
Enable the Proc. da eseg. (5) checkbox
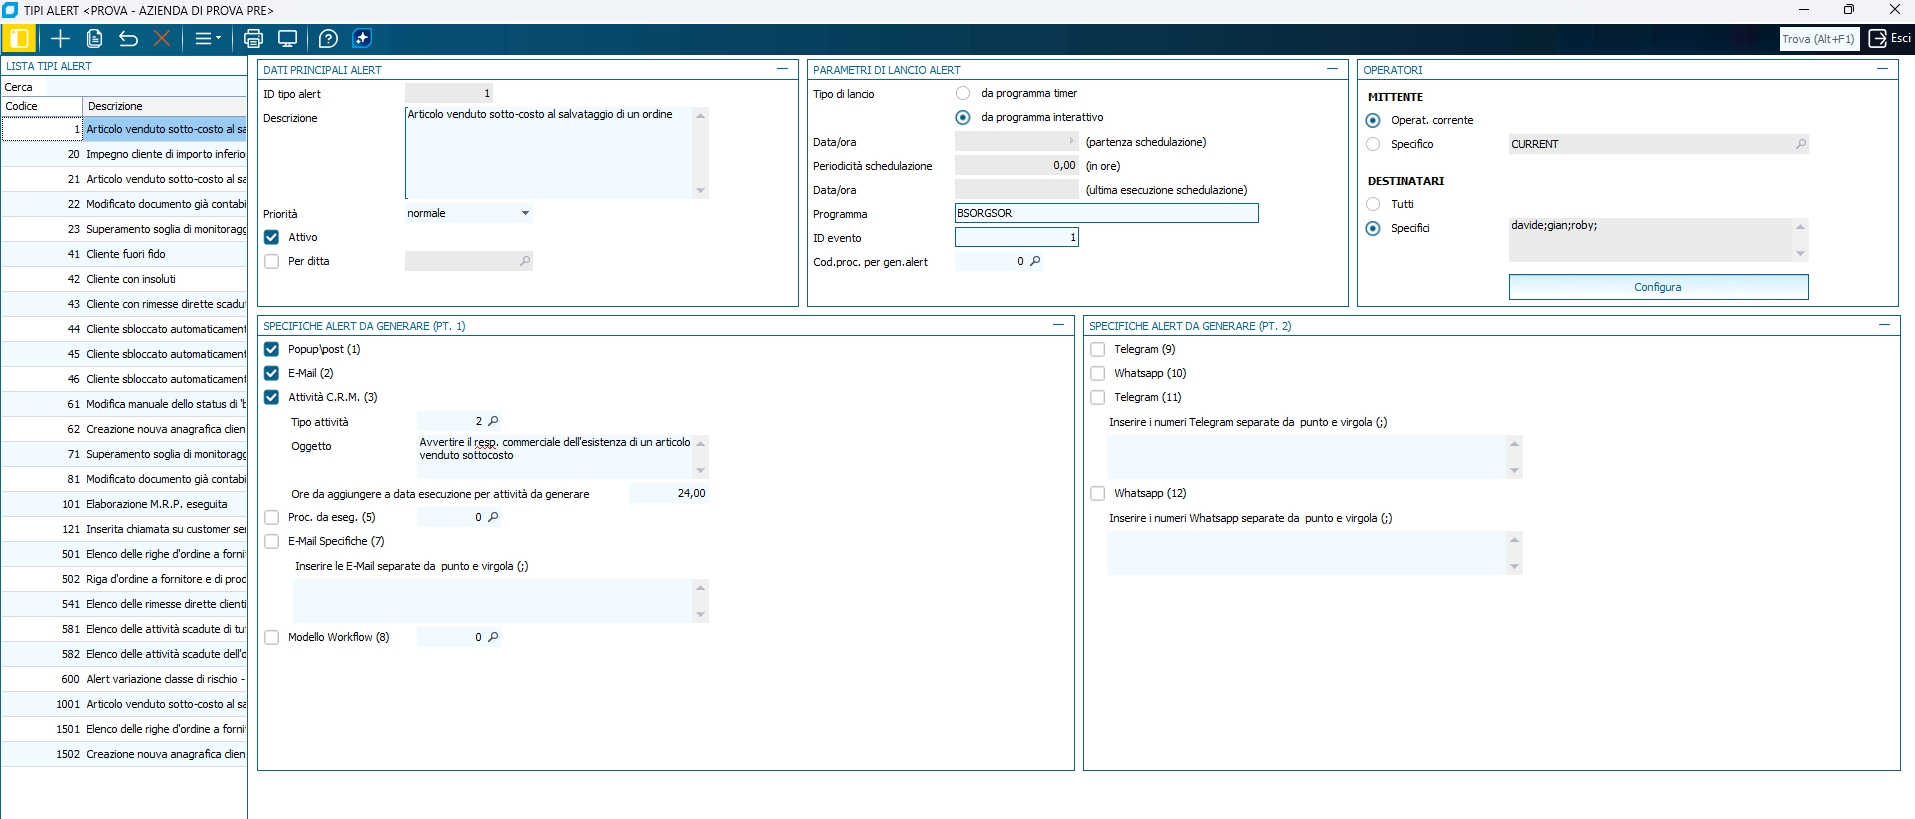coord(271,517)
